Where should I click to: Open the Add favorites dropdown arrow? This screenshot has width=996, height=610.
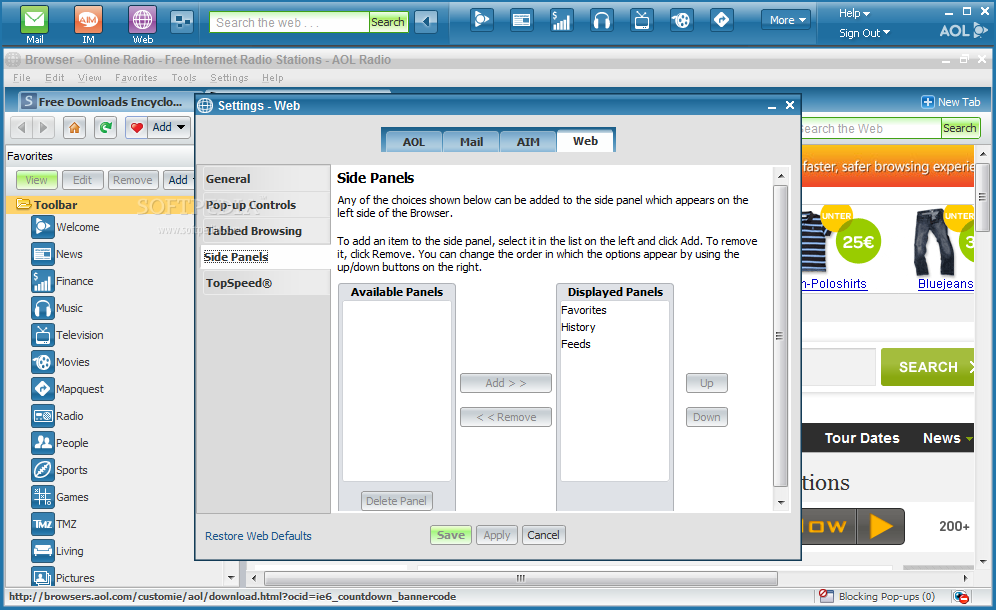(181, 128)
